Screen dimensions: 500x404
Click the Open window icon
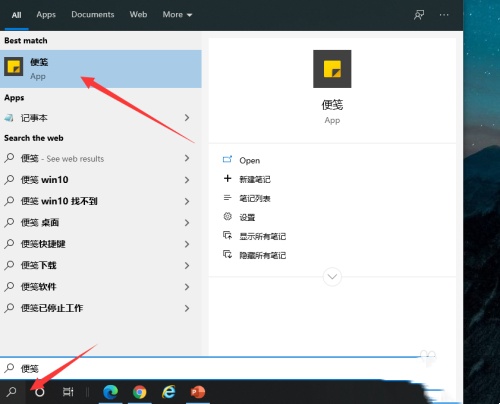[x=227, y=160]
